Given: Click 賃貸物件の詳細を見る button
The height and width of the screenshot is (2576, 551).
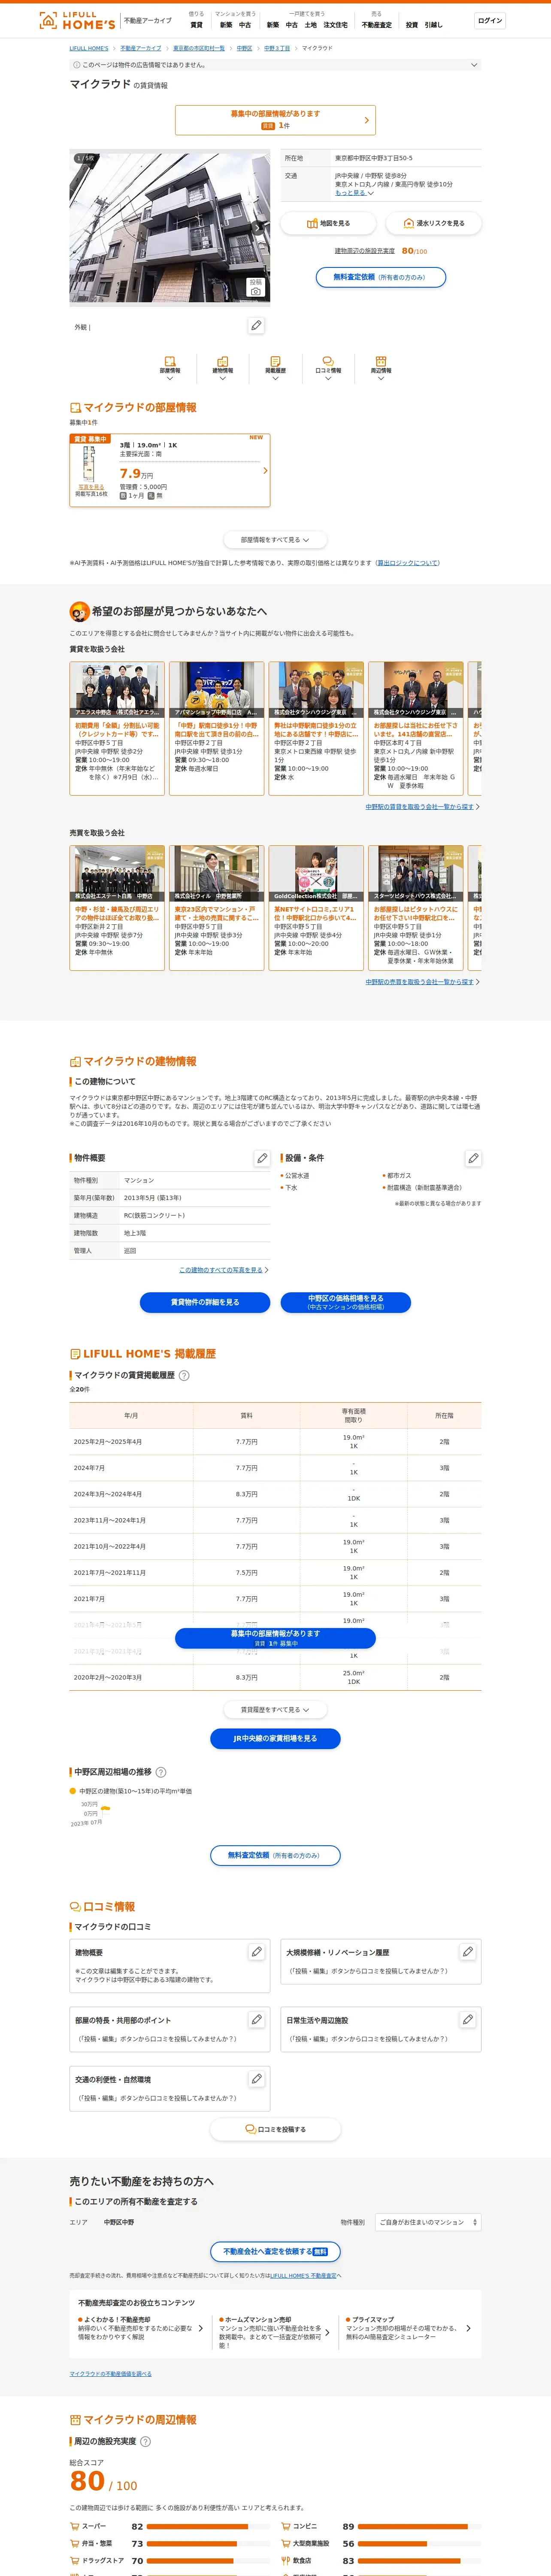Looking at the screenshot, I should [x=205, y=1302].
